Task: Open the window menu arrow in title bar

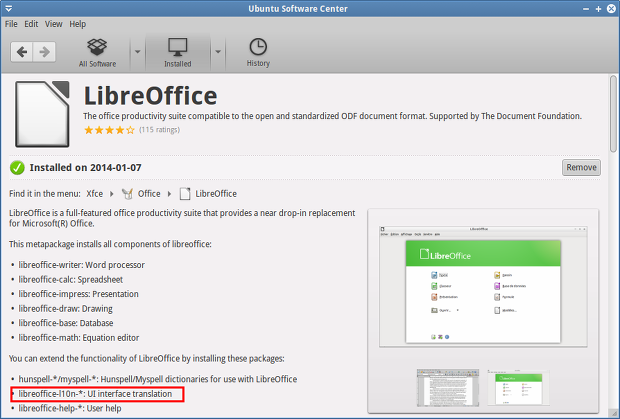Action: 8,9
